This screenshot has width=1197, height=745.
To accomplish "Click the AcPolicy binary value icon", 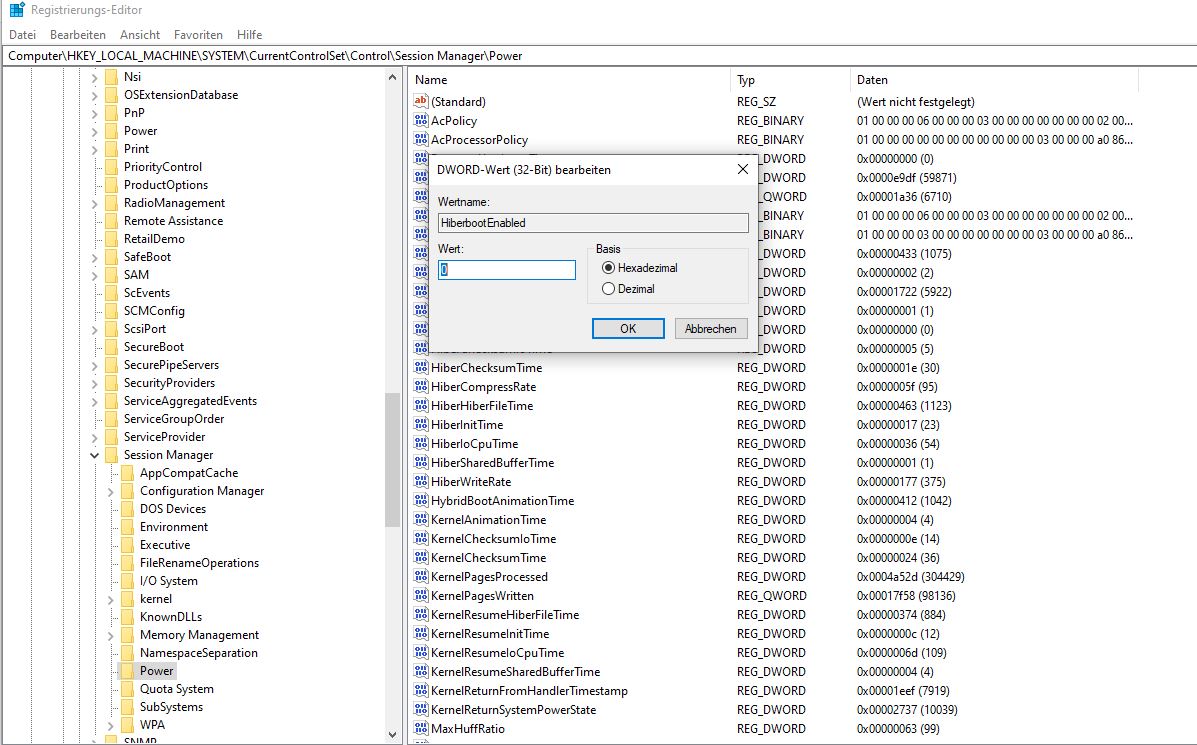I will click(x=421, y=120).
